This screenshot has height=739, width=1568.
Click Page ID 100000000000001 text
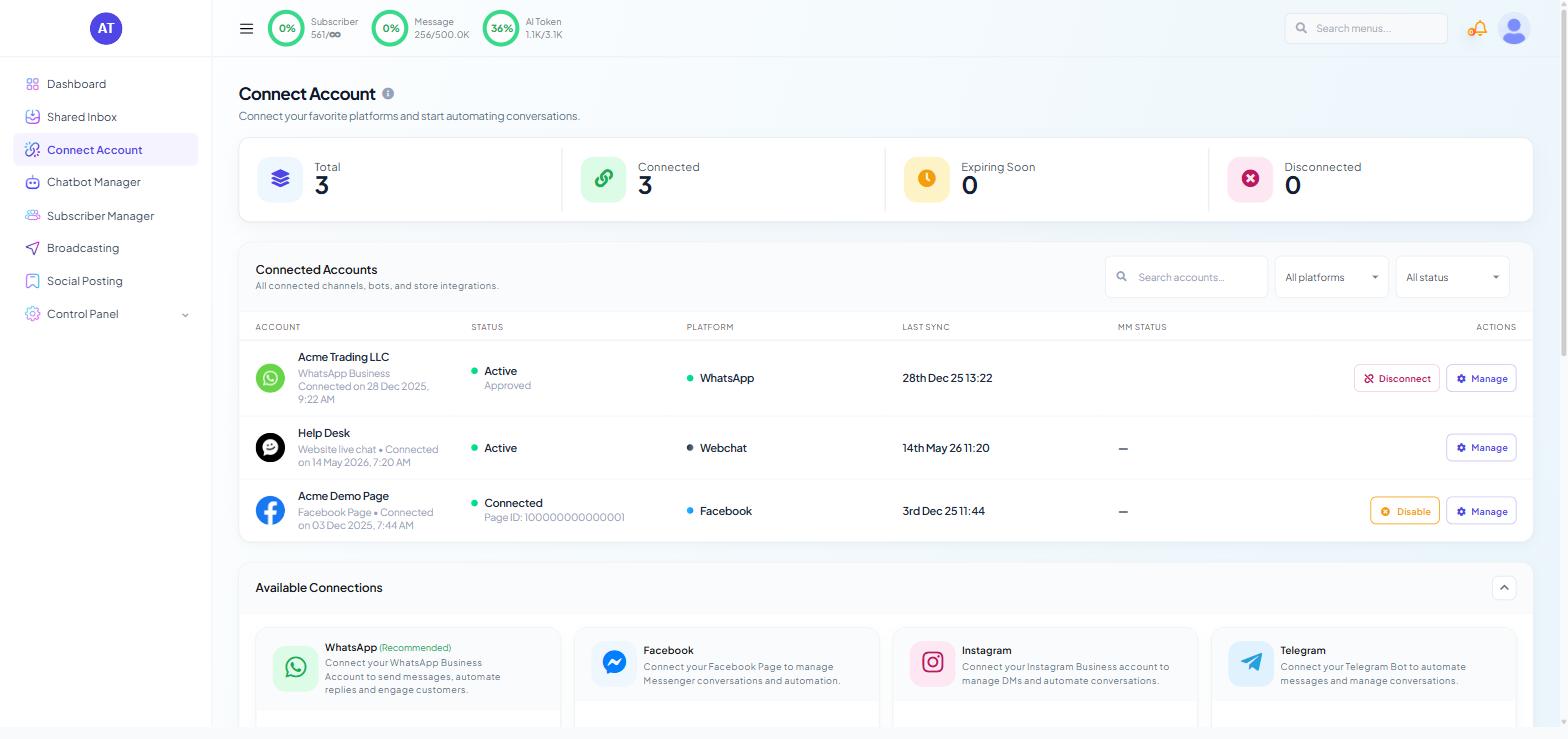pyautogui.click(x=554, y=517)
